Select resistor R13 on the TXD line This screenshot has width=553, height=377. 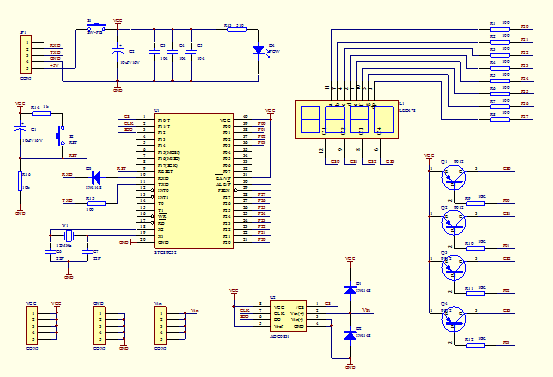(x=96, y=203)
